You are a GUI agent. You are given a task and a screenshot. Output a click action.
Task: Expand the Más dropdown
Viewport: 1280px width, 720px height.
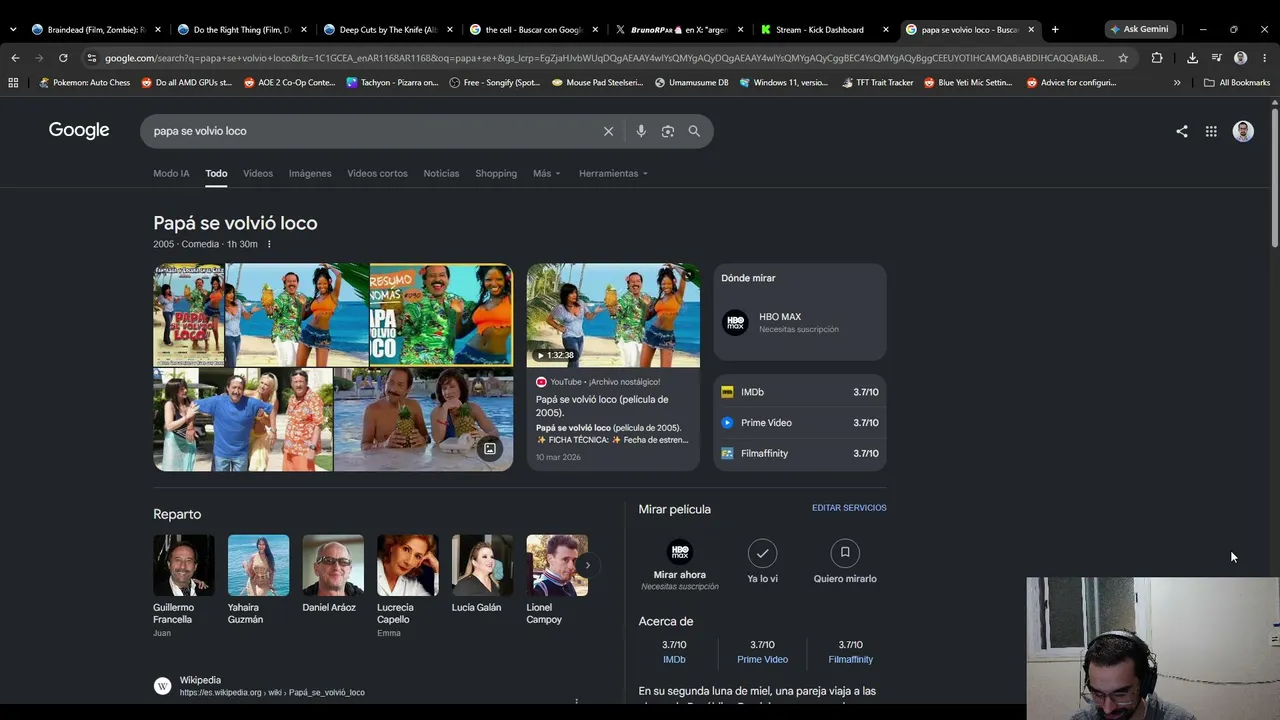click(546, 173)
